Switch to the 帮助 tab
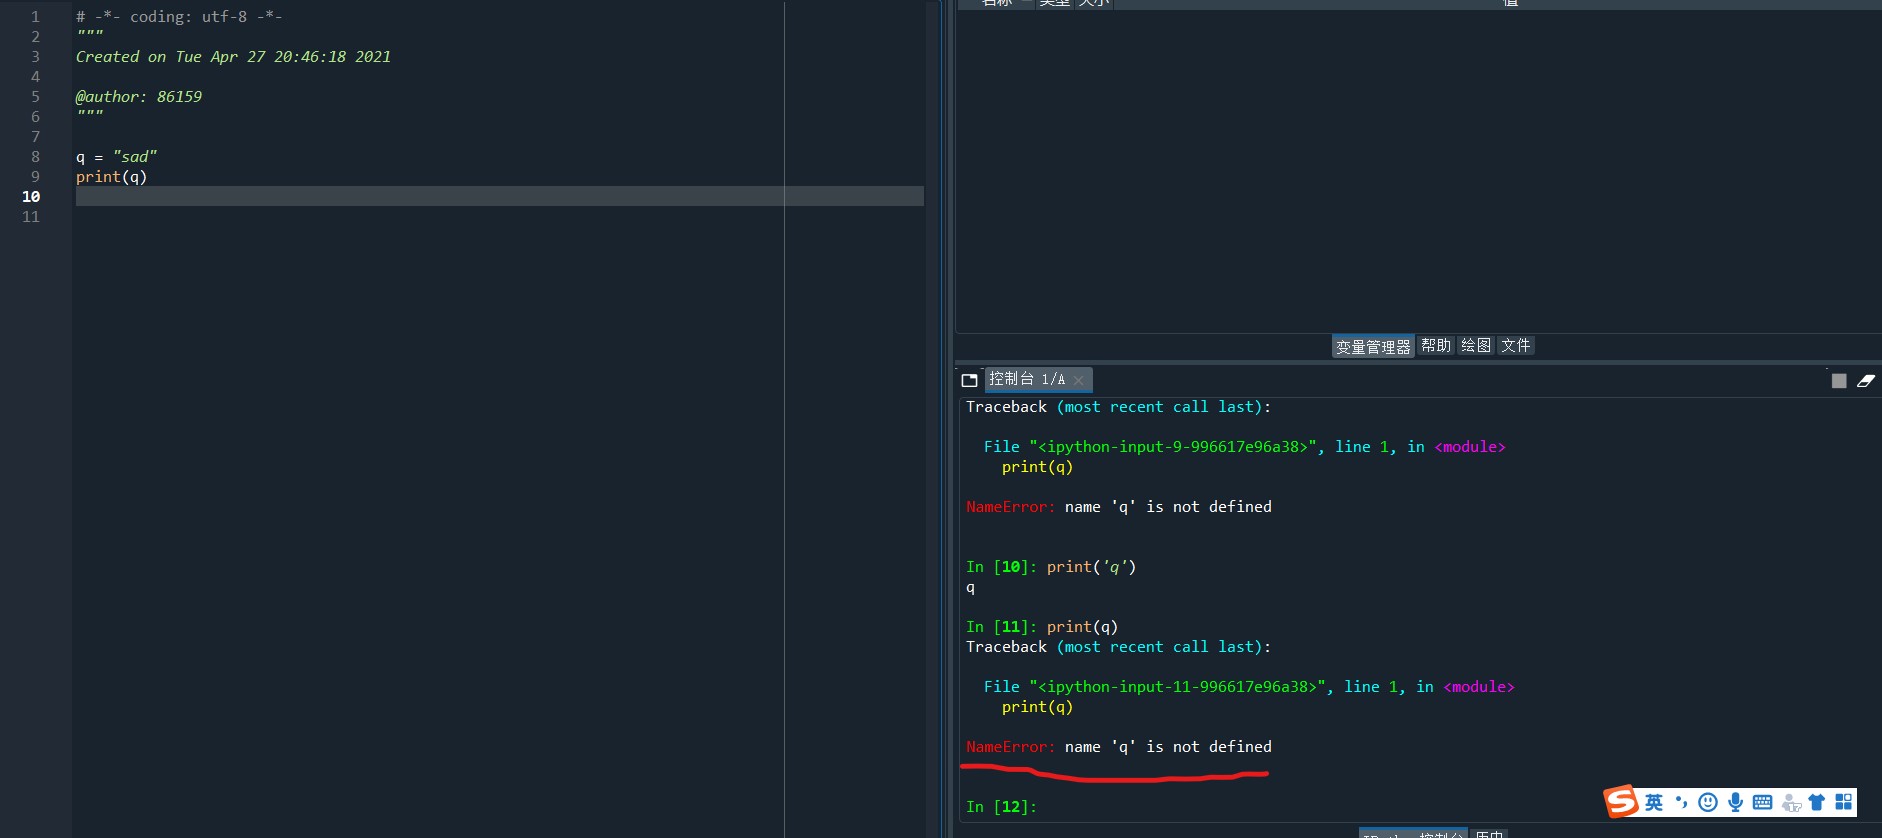The height and width of the screenshot is (838, 1882). coord(1436,345)
